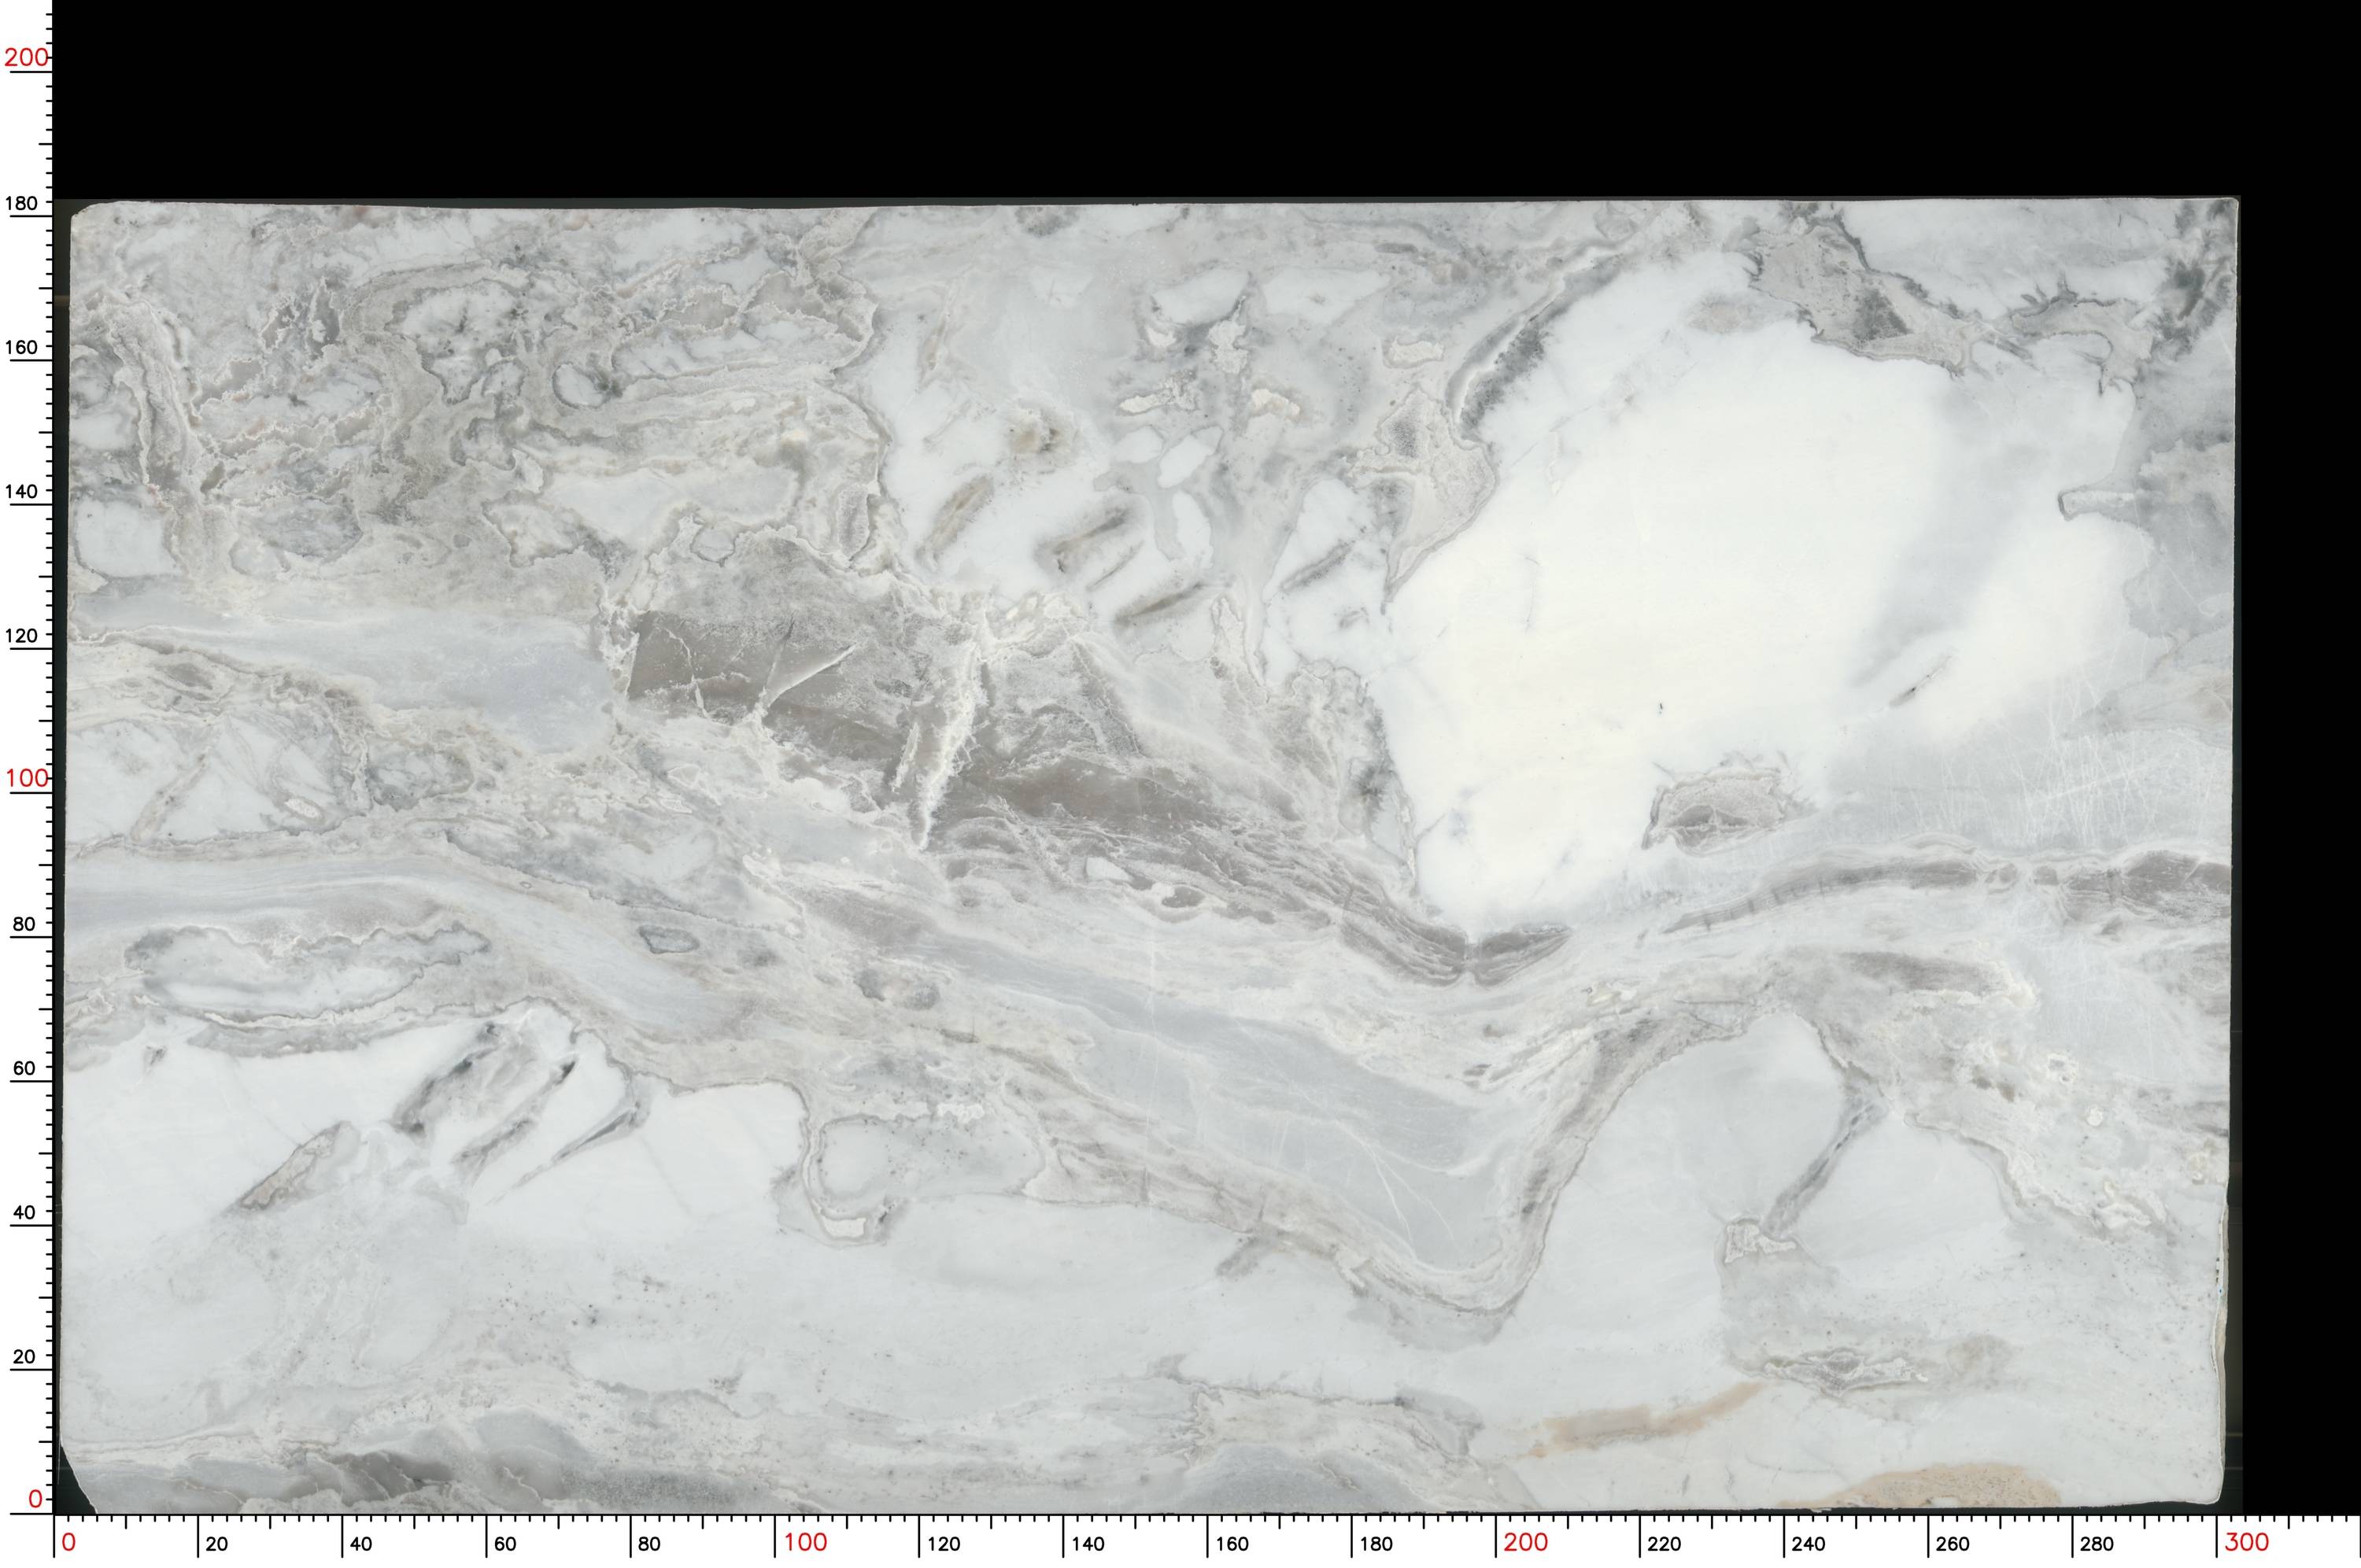
Task: Click the 40 label on the vertical ruler
Action: point(23,1212)
